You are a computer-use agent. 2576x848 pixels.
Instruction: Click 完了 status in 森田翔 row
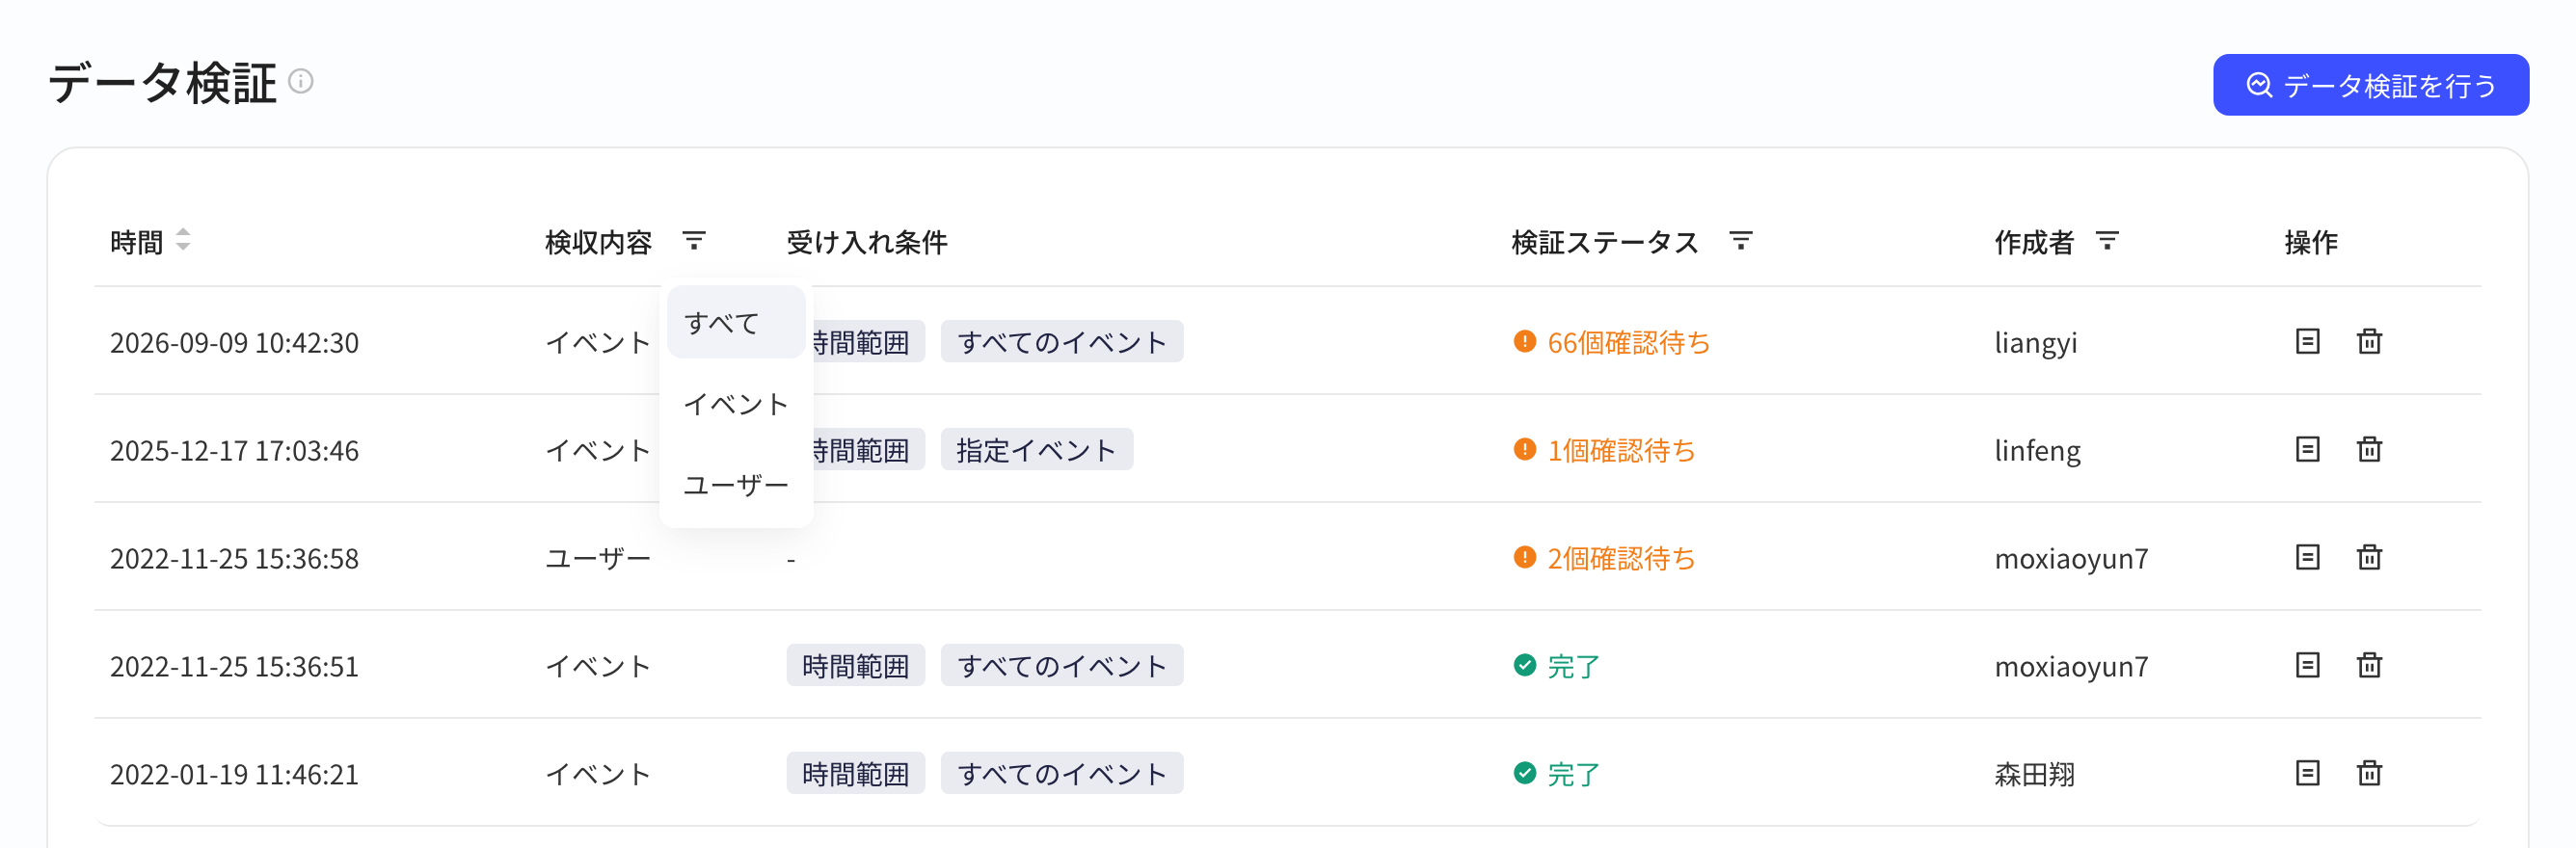click(1557, 775)
